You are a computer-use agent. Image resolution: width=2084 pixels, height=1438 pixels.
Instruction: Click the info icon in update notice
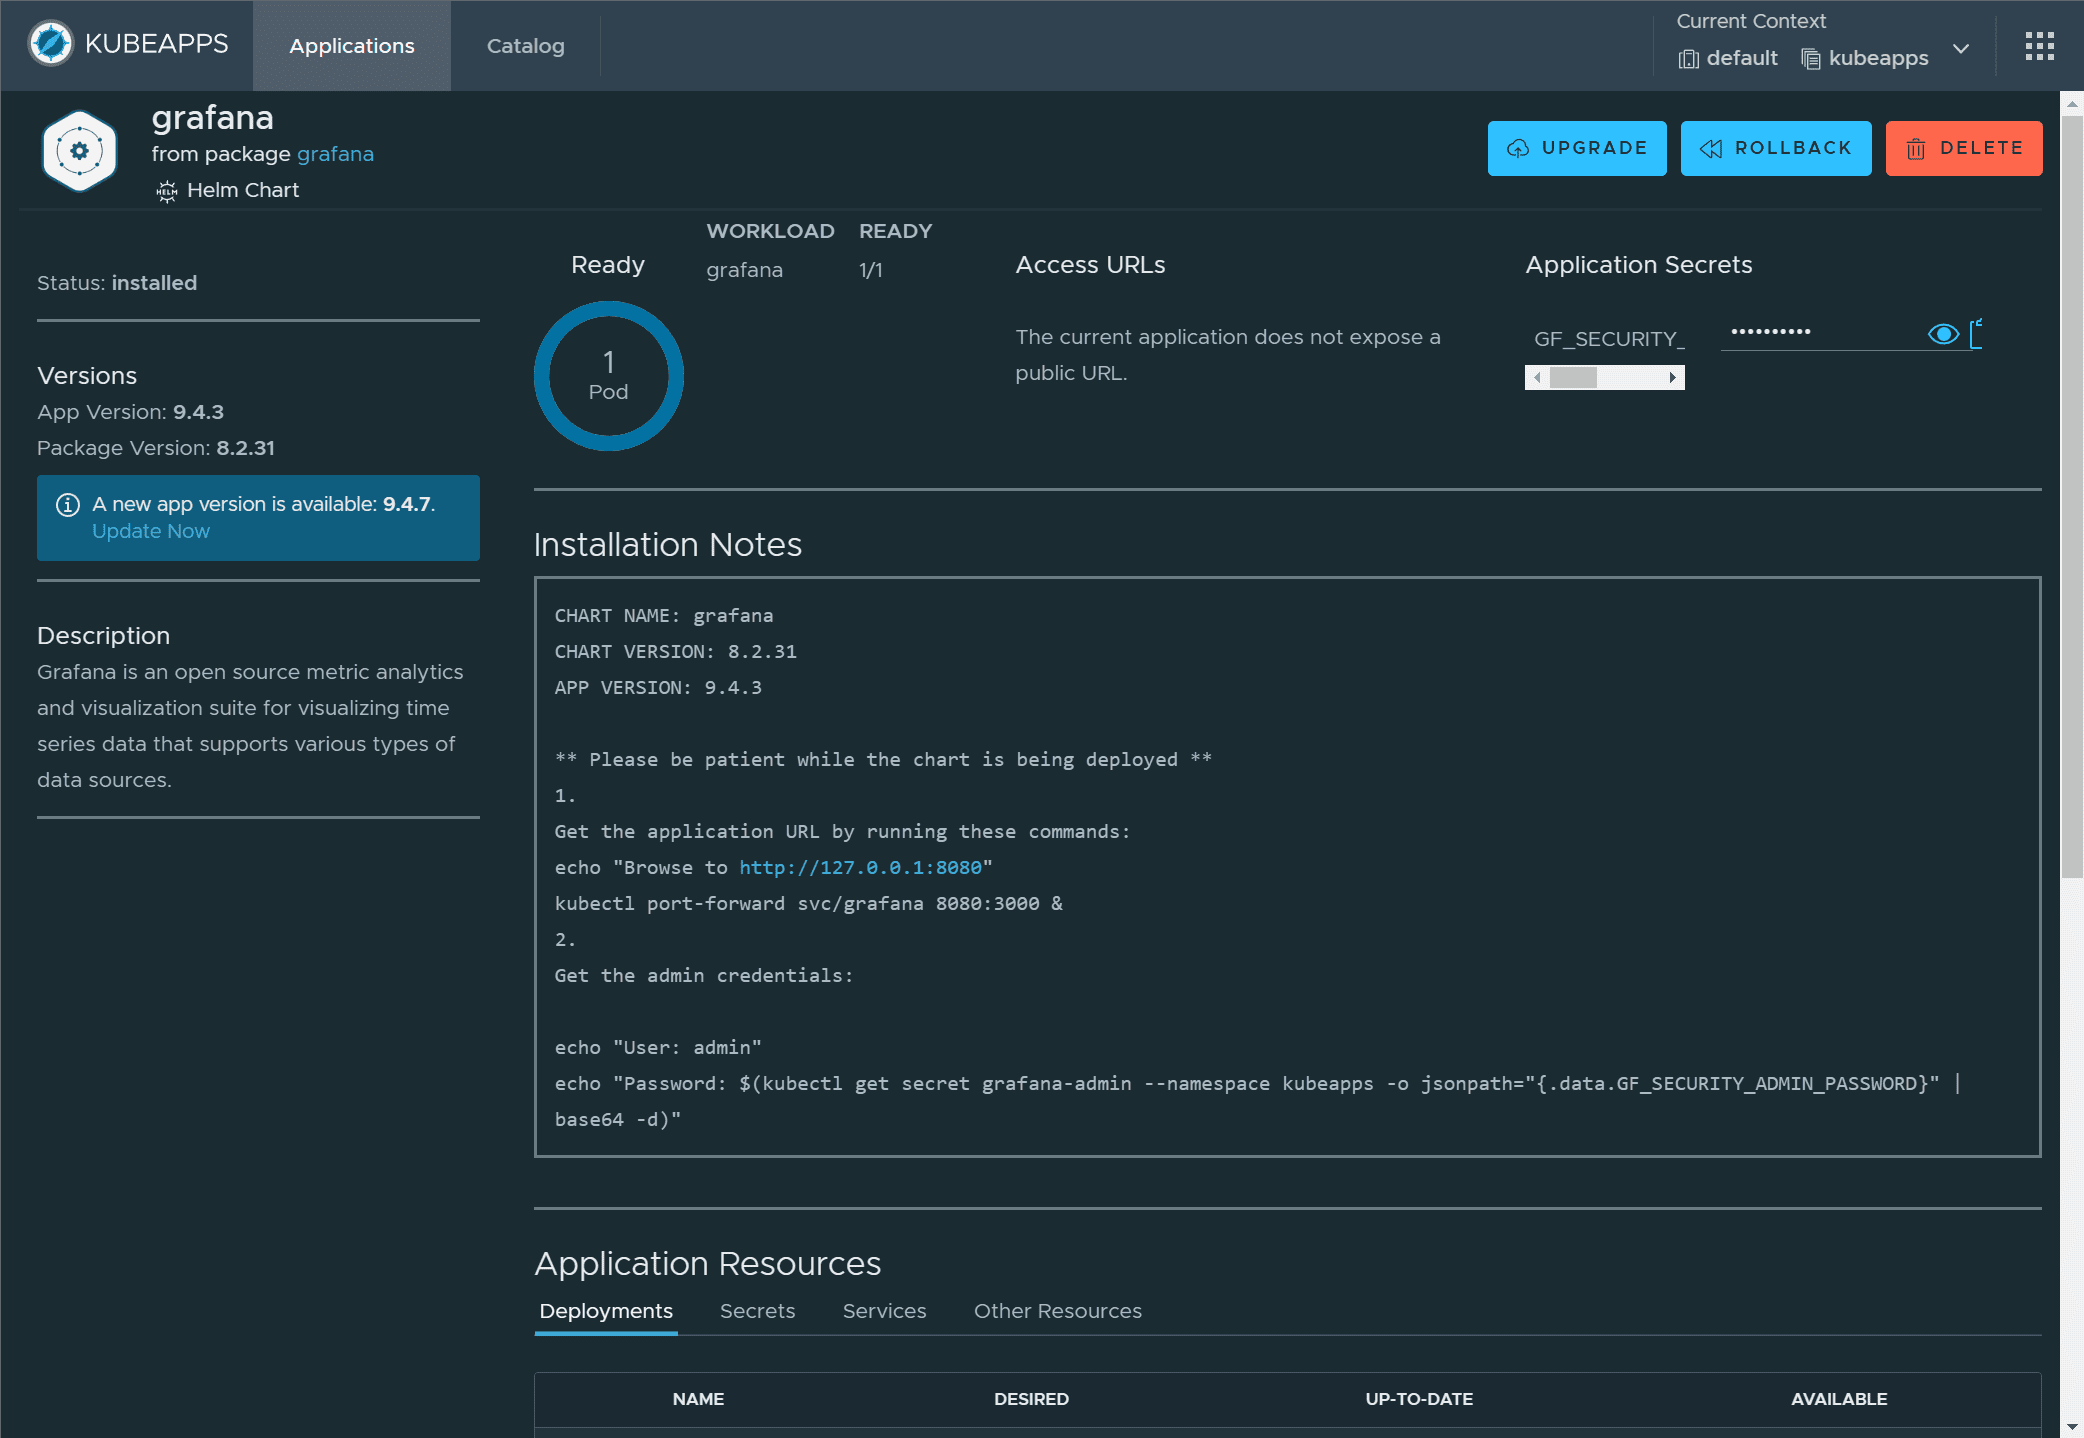[67, 505]
